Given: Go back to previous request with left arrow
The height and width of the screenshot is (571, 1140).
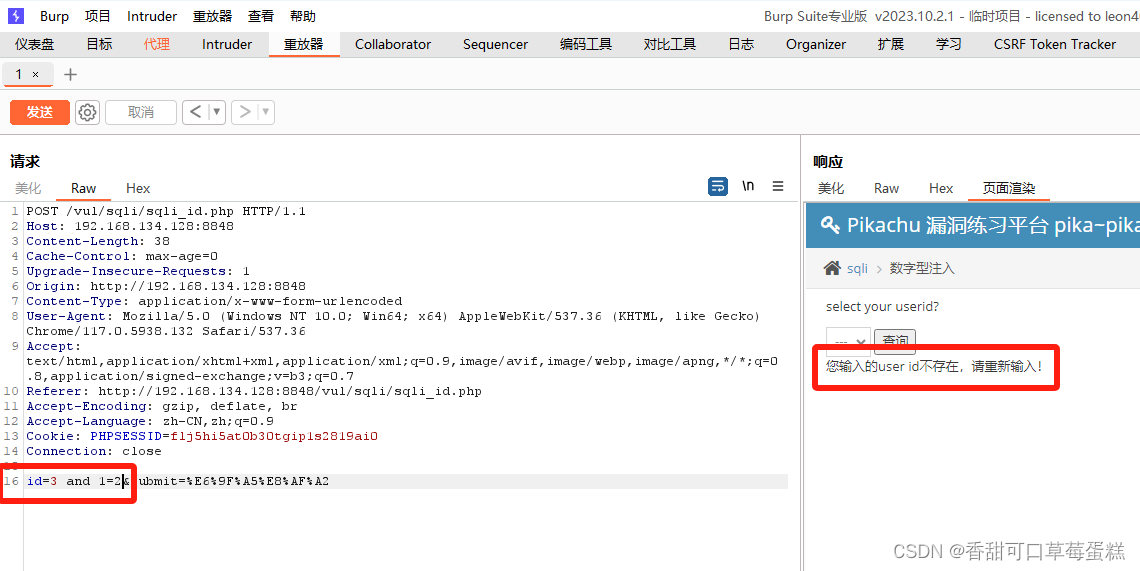Looking at the screenshot, I should click(x=195, y=112).
